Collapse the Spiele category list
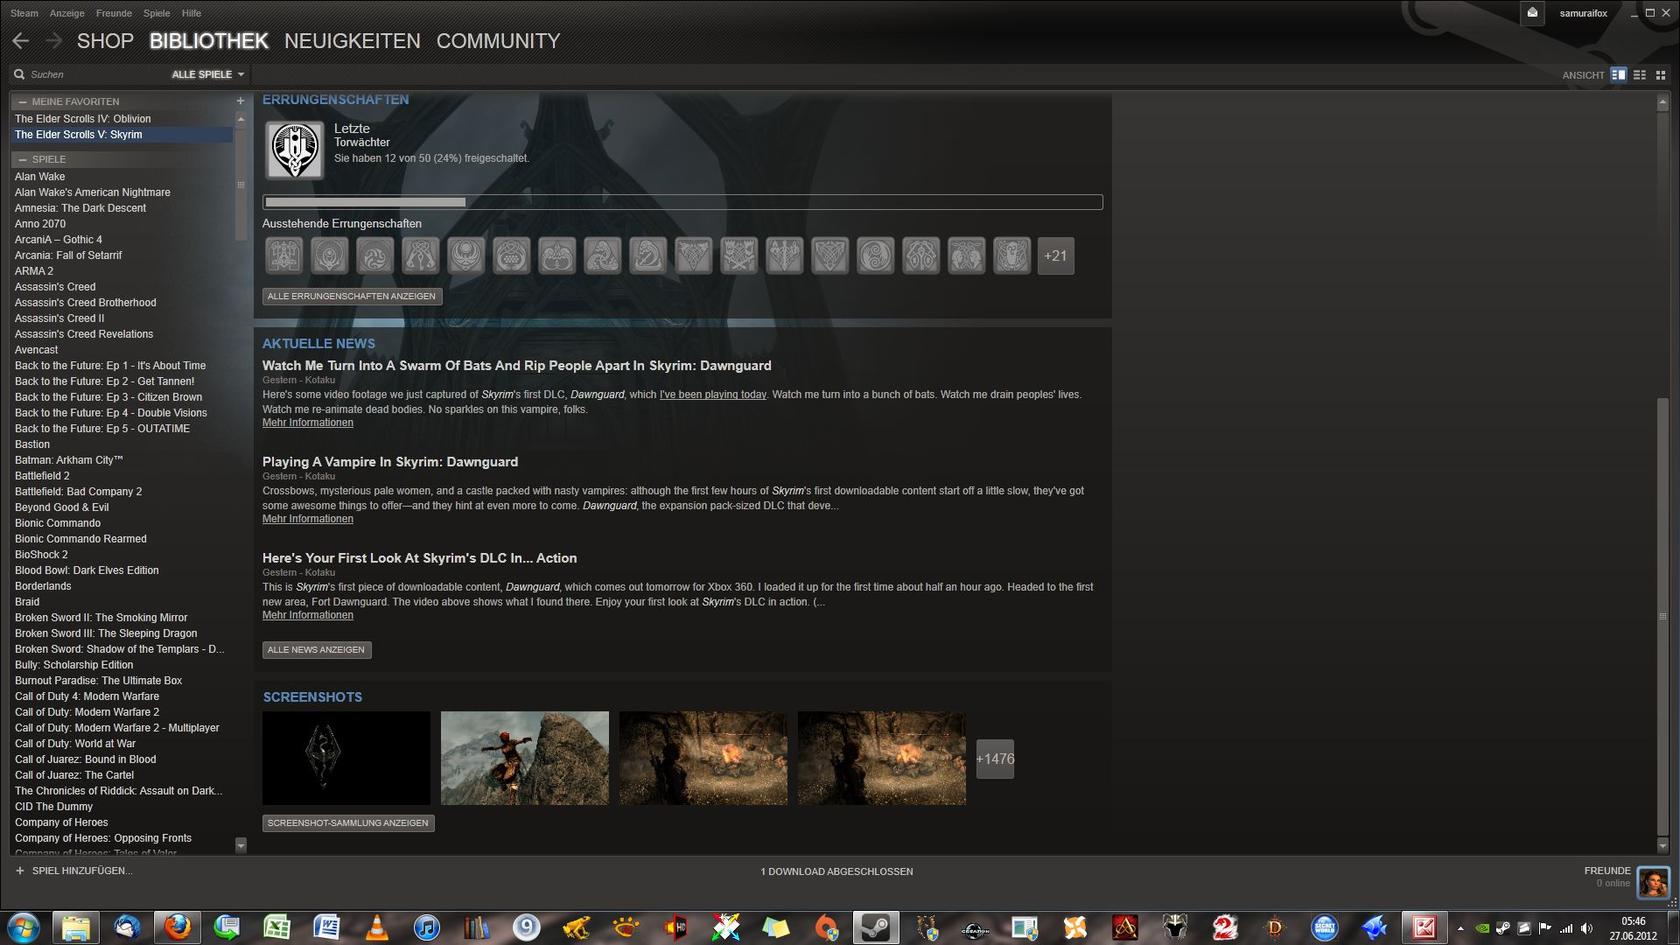This screenshot has width=1680, height=945. click(x=22, y=160)
